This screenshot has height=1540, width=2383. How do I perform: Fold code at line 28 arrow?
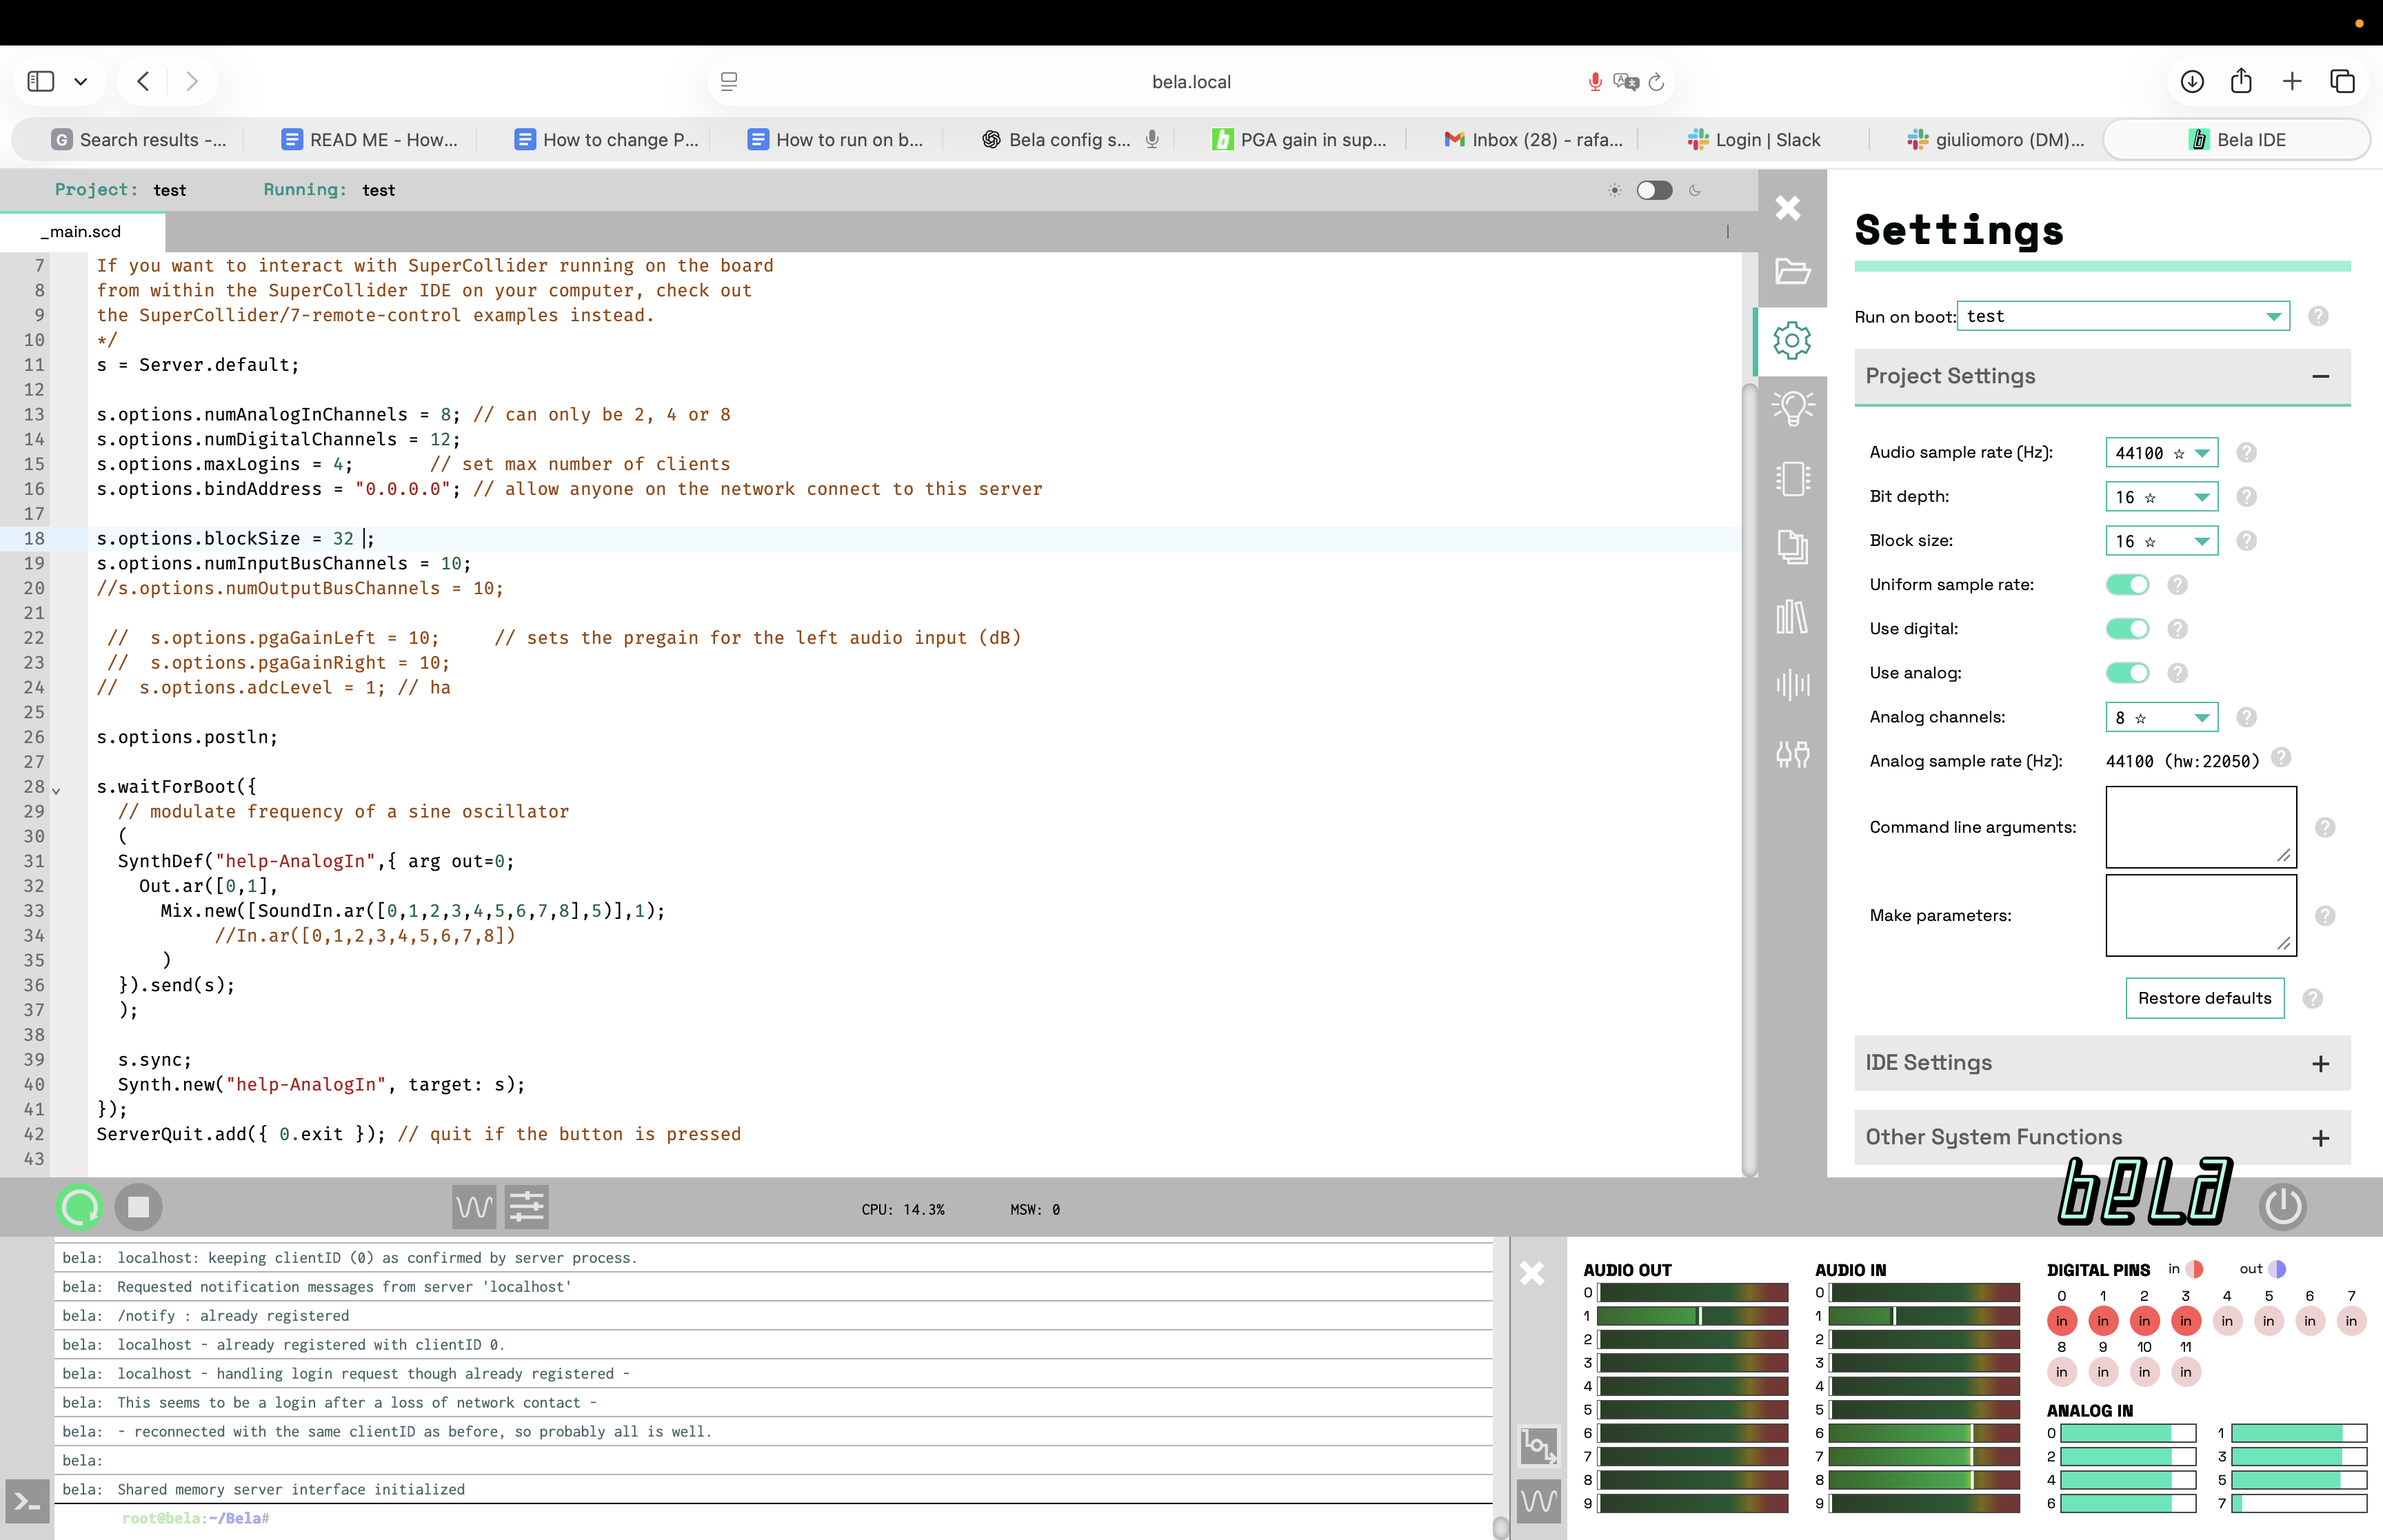tap(56, 790)
